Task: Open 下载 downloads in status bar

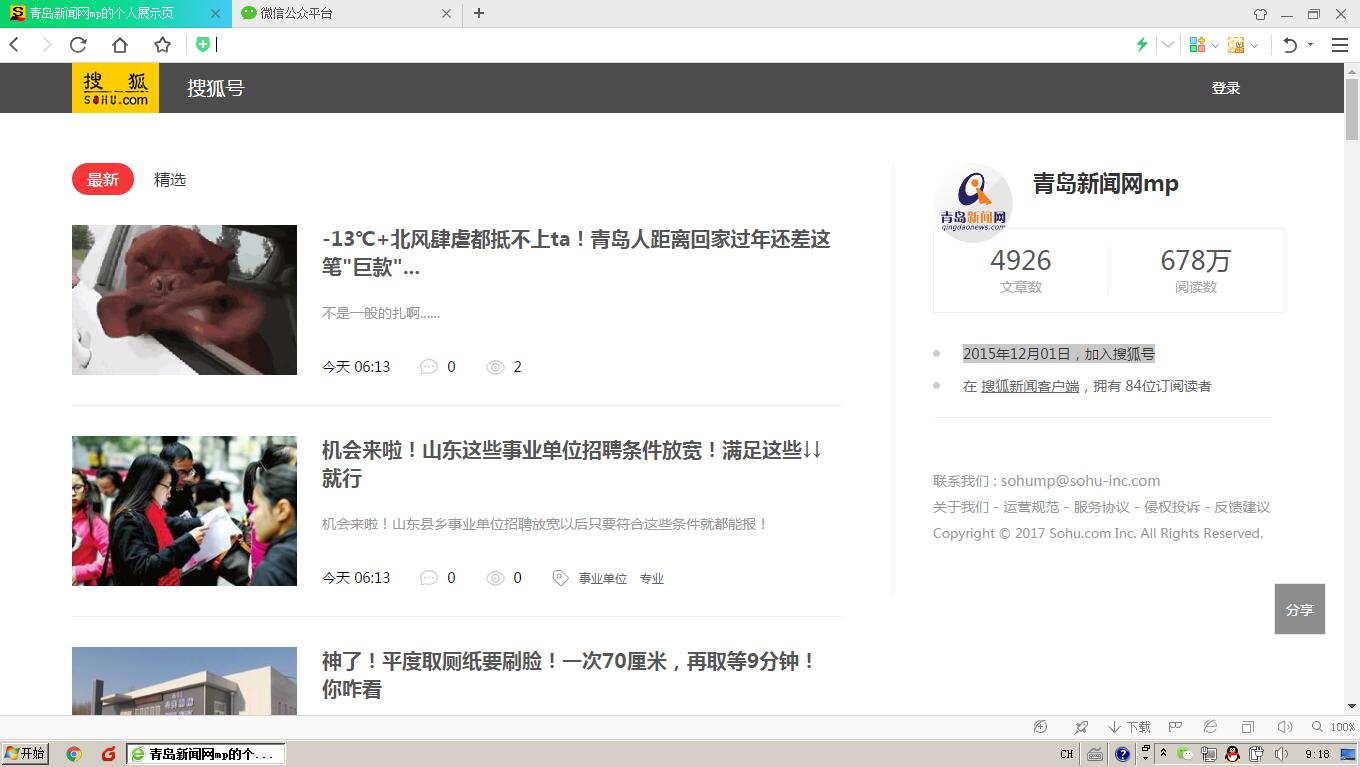Action: pyautogui.click(x=1129, y=727)
